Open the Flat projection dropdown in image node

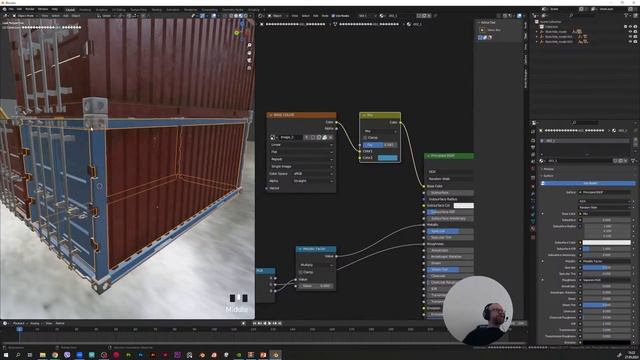[x=302, y=152]
